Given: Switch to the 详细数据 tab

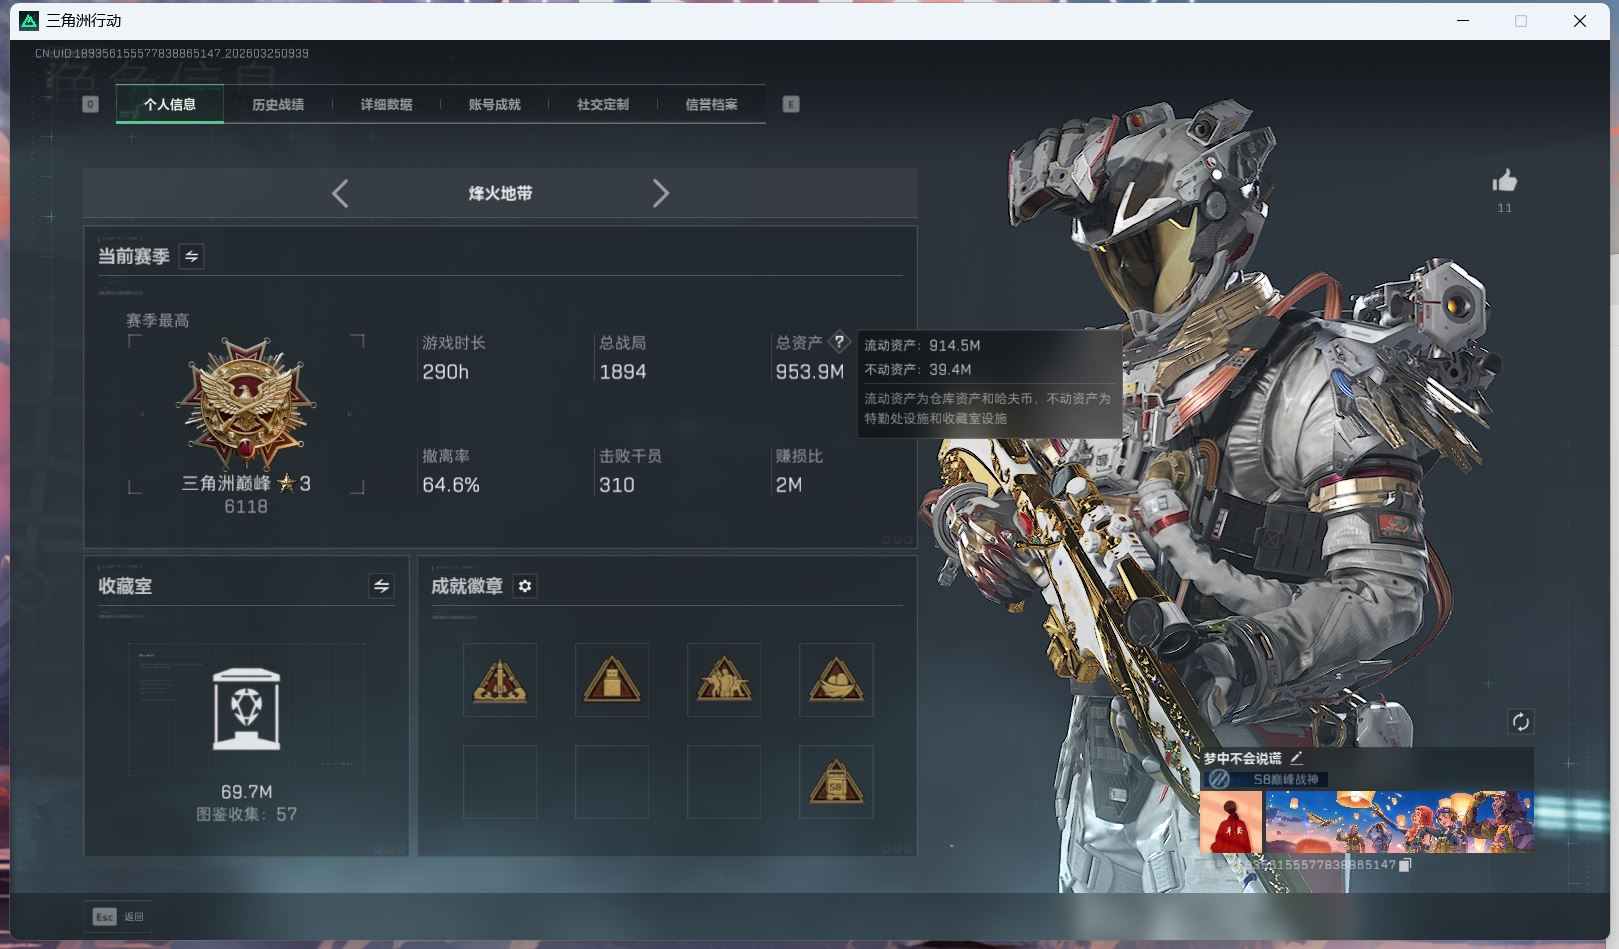Looking at the screenshot, I should pos(386,104).
